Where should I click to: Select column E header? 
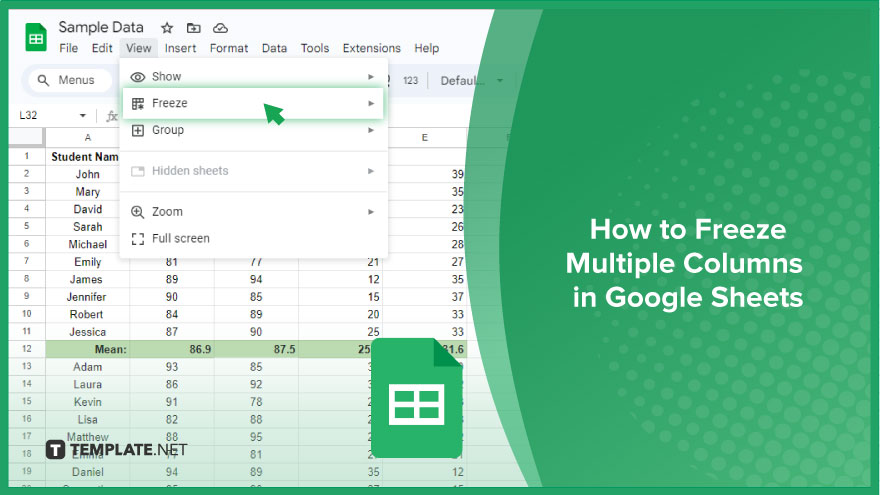(x=425, y=138)
